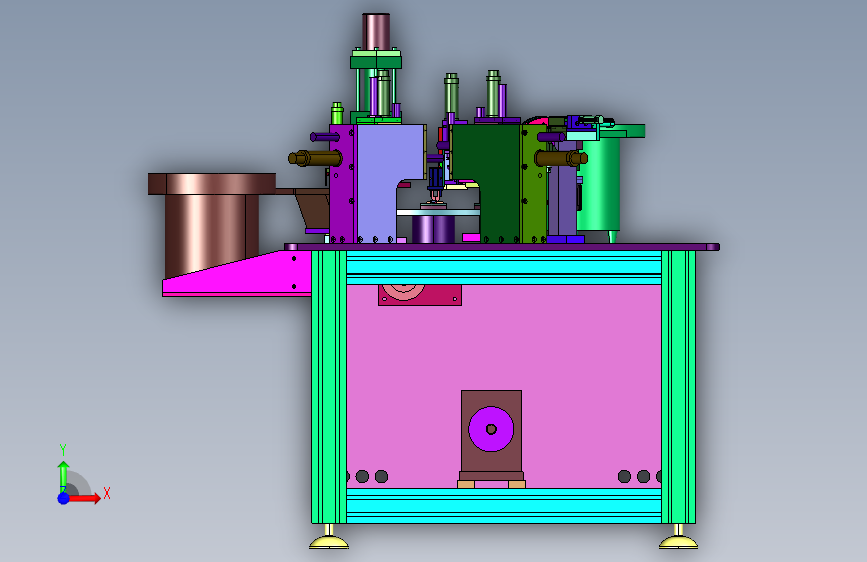Click the green Y axis arrow of the triad

coord(63,476)
